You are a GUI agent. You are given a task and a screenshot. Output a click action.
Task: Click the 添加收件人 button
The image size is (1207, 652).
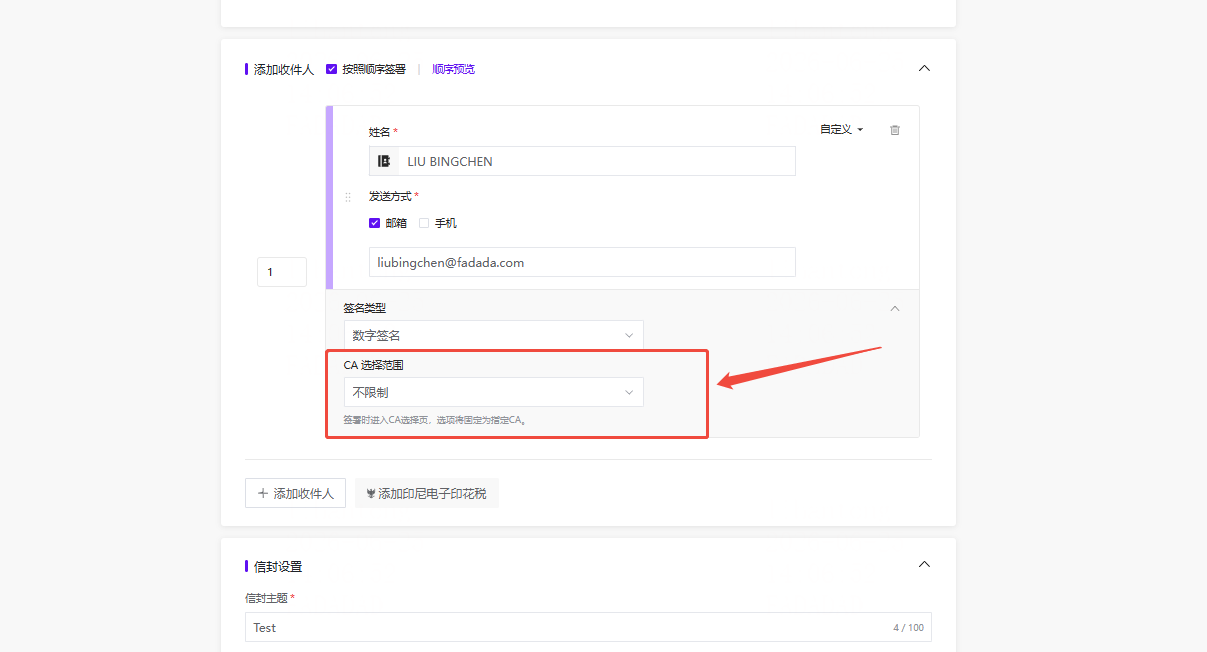[x=296, y=493]
